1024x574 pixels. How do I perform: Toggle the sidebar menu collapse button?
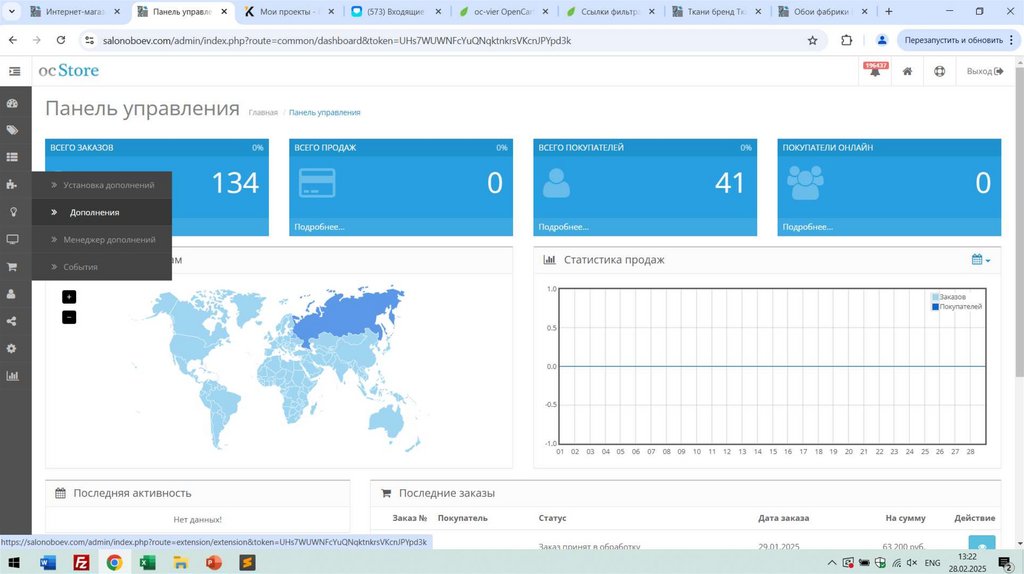pyautogui.click(x=15, y=72)
